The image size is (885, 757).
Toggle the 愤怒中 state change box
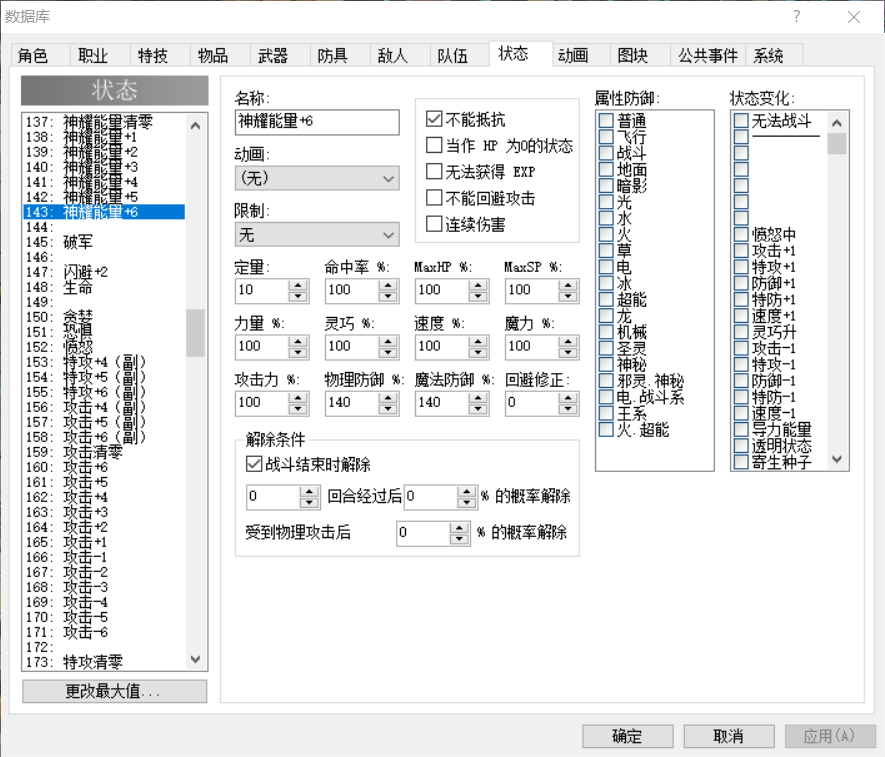tap(741, 234)
